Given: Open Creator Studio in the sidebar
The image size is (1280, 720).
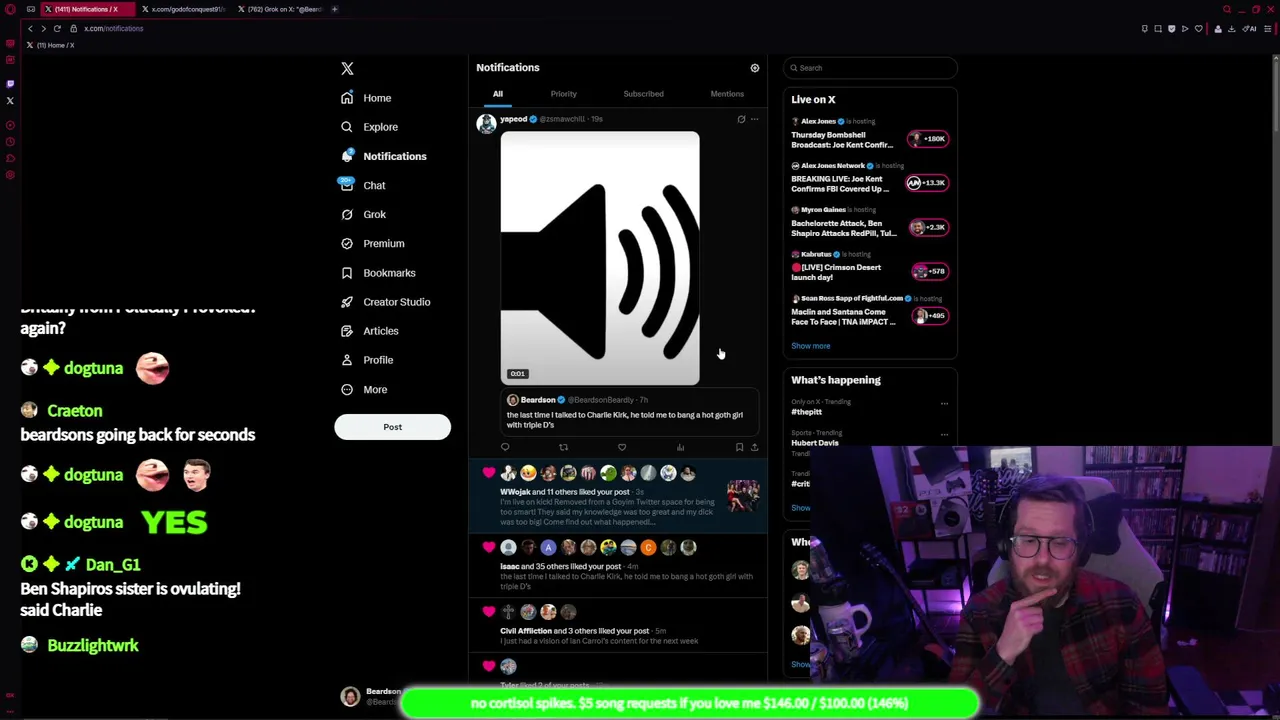Looking at the screenshot, I should [x=386, y=301].
